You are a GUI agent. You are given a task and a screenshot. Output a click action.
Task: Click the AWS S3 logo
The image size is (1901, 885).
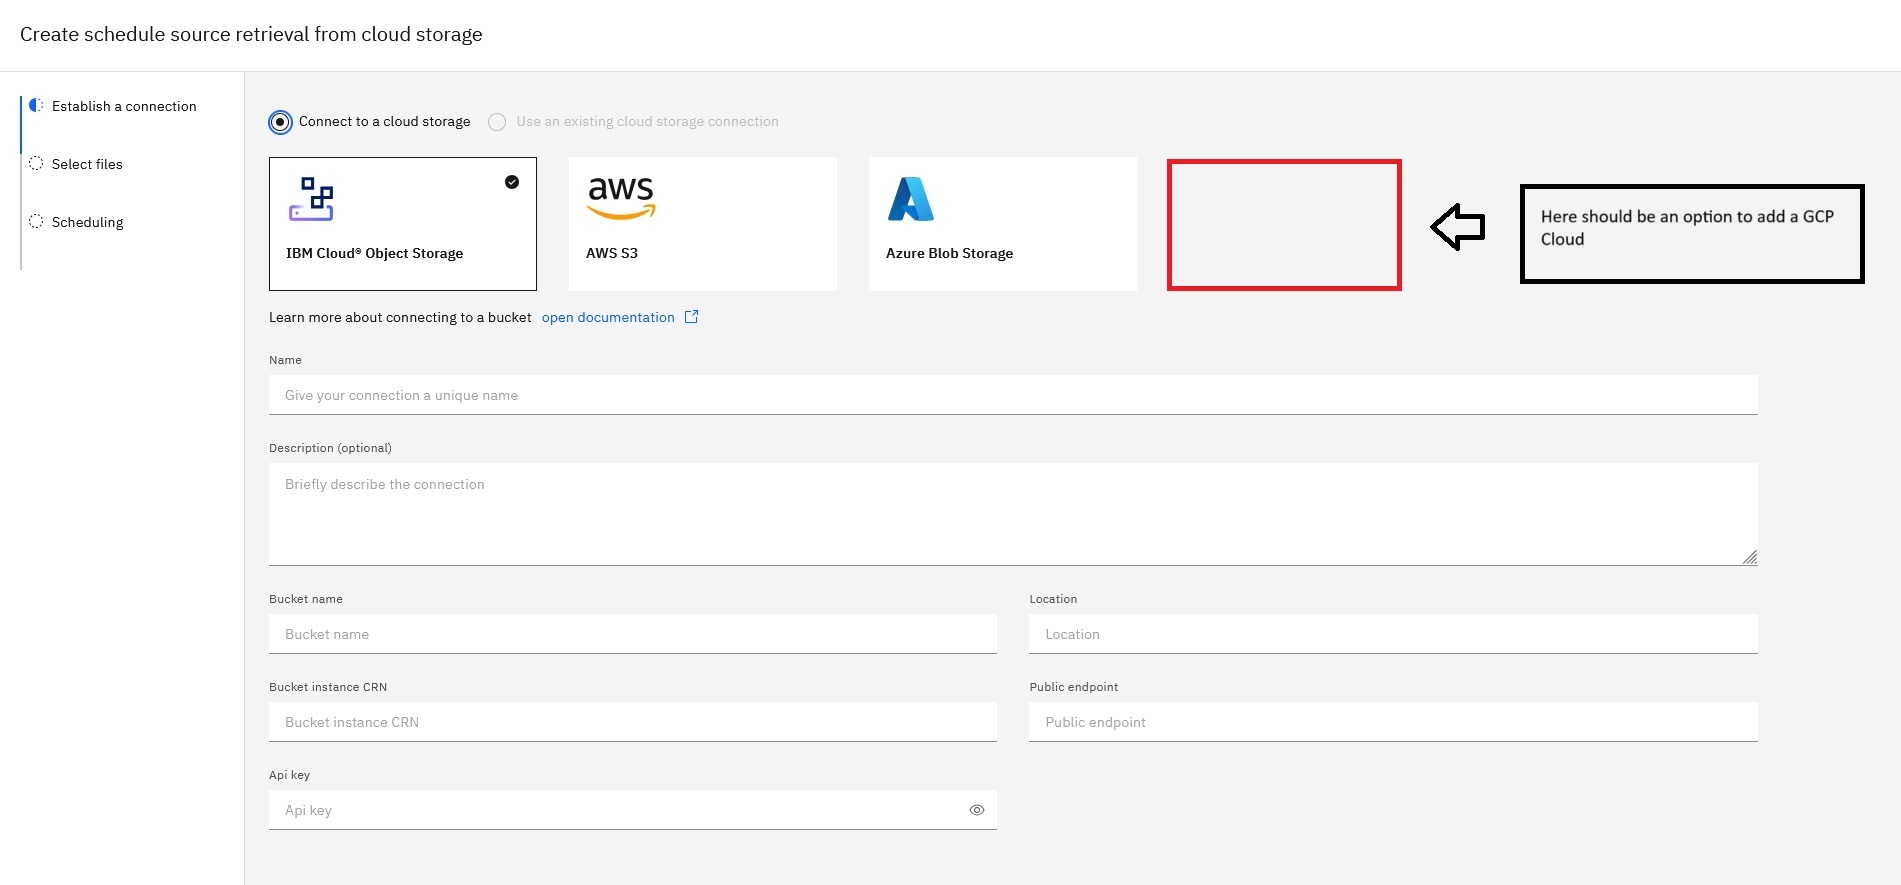point(621,197)
